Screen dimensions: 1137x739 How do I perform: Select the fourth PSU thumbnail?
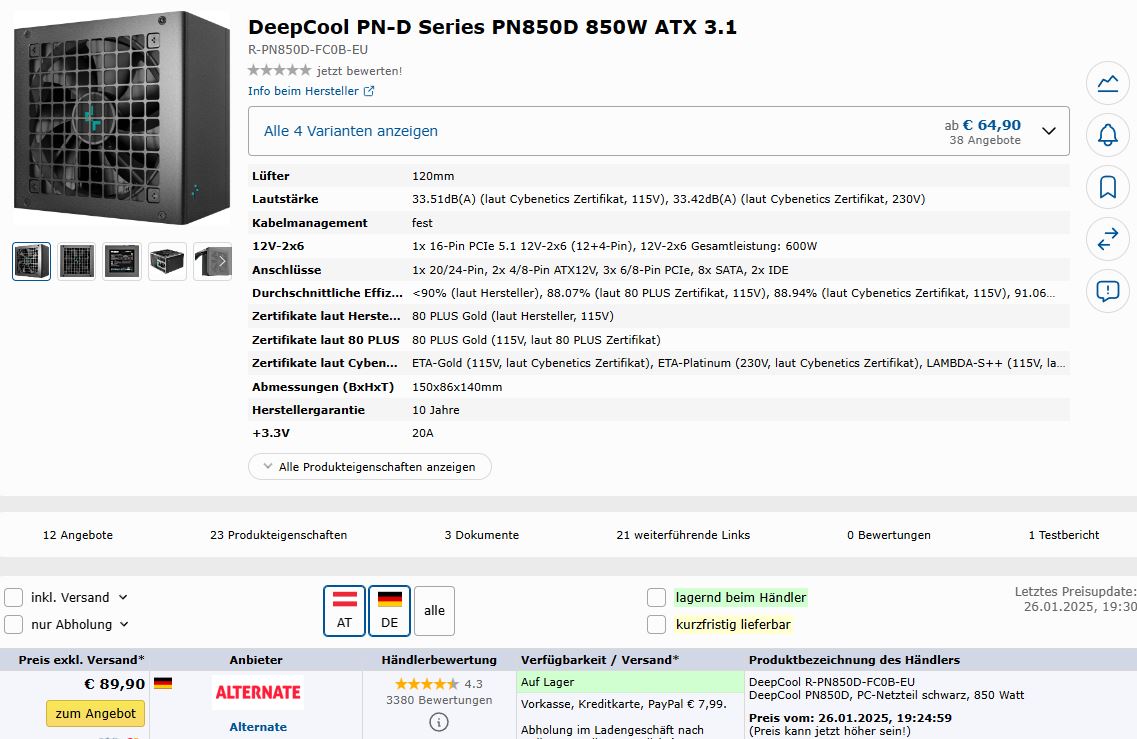(x=167, y=261)
